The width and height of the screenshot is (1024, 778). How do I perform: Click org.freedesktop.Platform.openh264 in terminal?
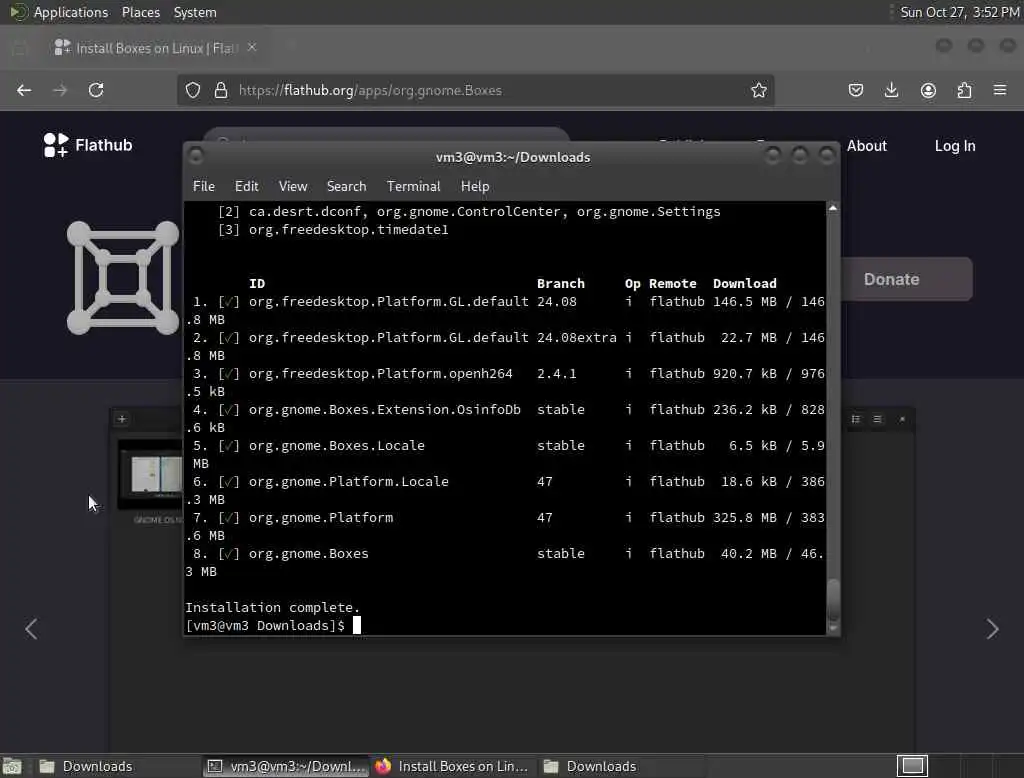[x=381, y=374]
